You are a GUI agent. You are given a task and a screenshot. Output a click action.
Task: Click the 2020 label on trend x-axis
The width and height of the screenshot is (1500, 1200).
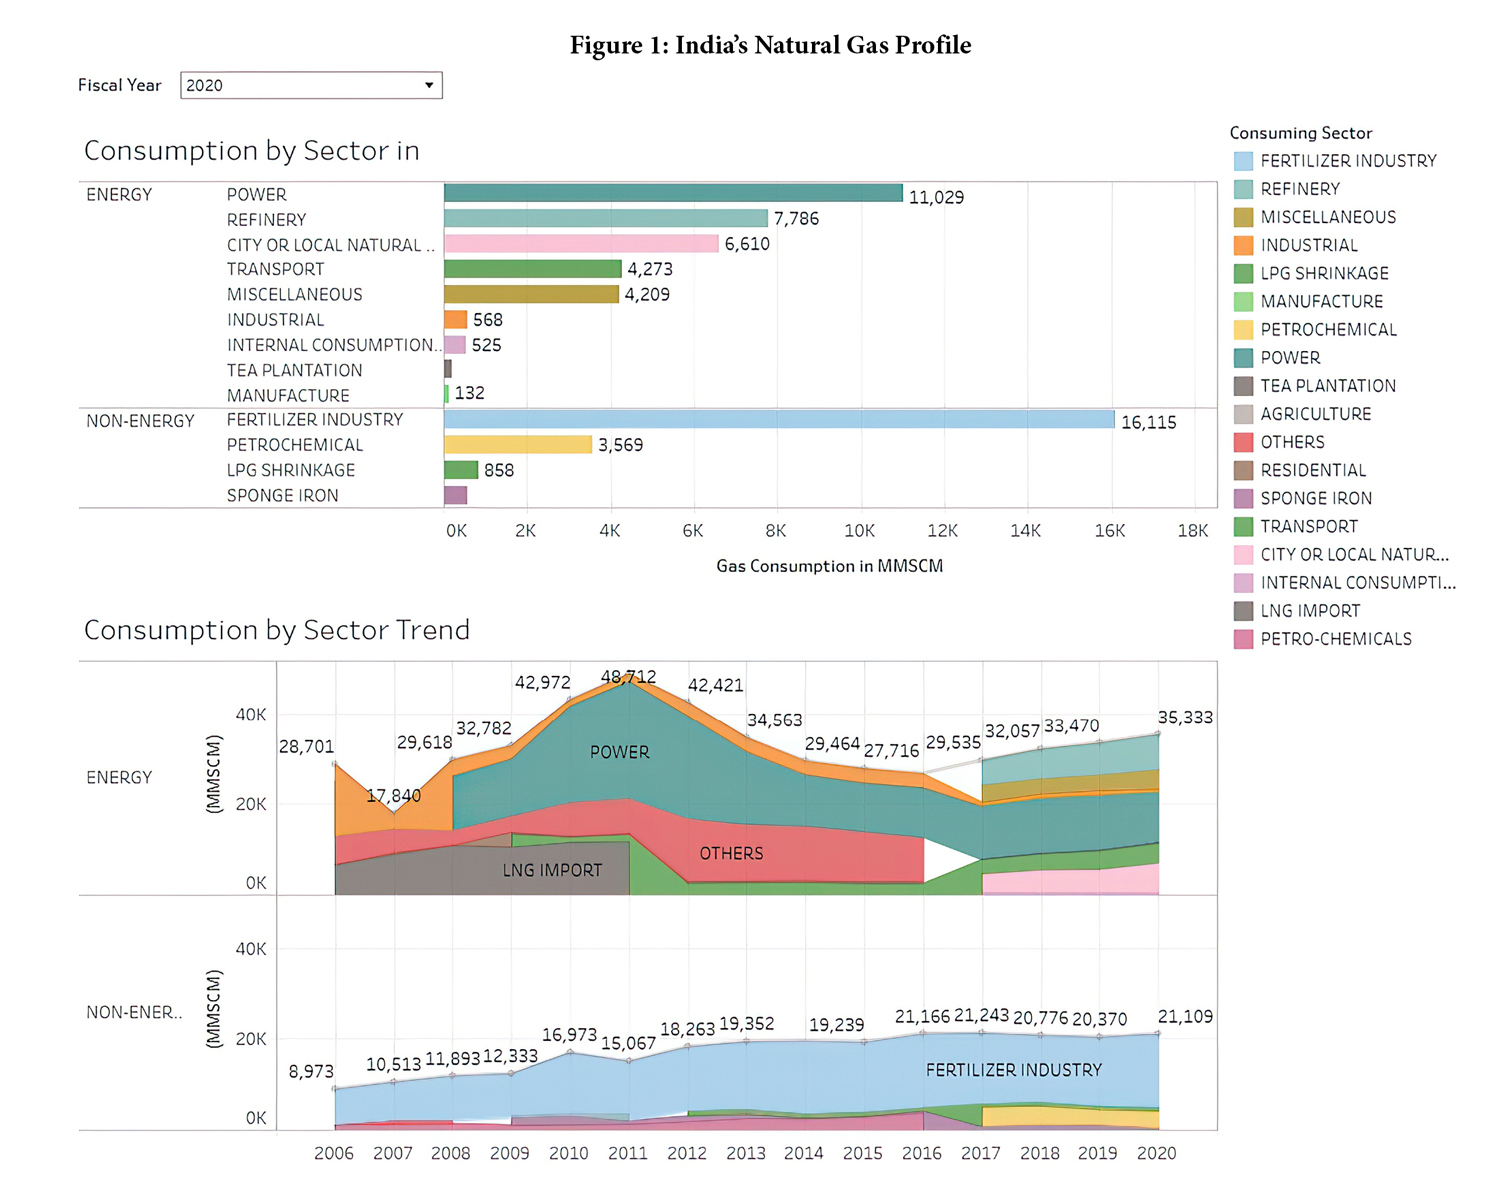(1156, 1153)
